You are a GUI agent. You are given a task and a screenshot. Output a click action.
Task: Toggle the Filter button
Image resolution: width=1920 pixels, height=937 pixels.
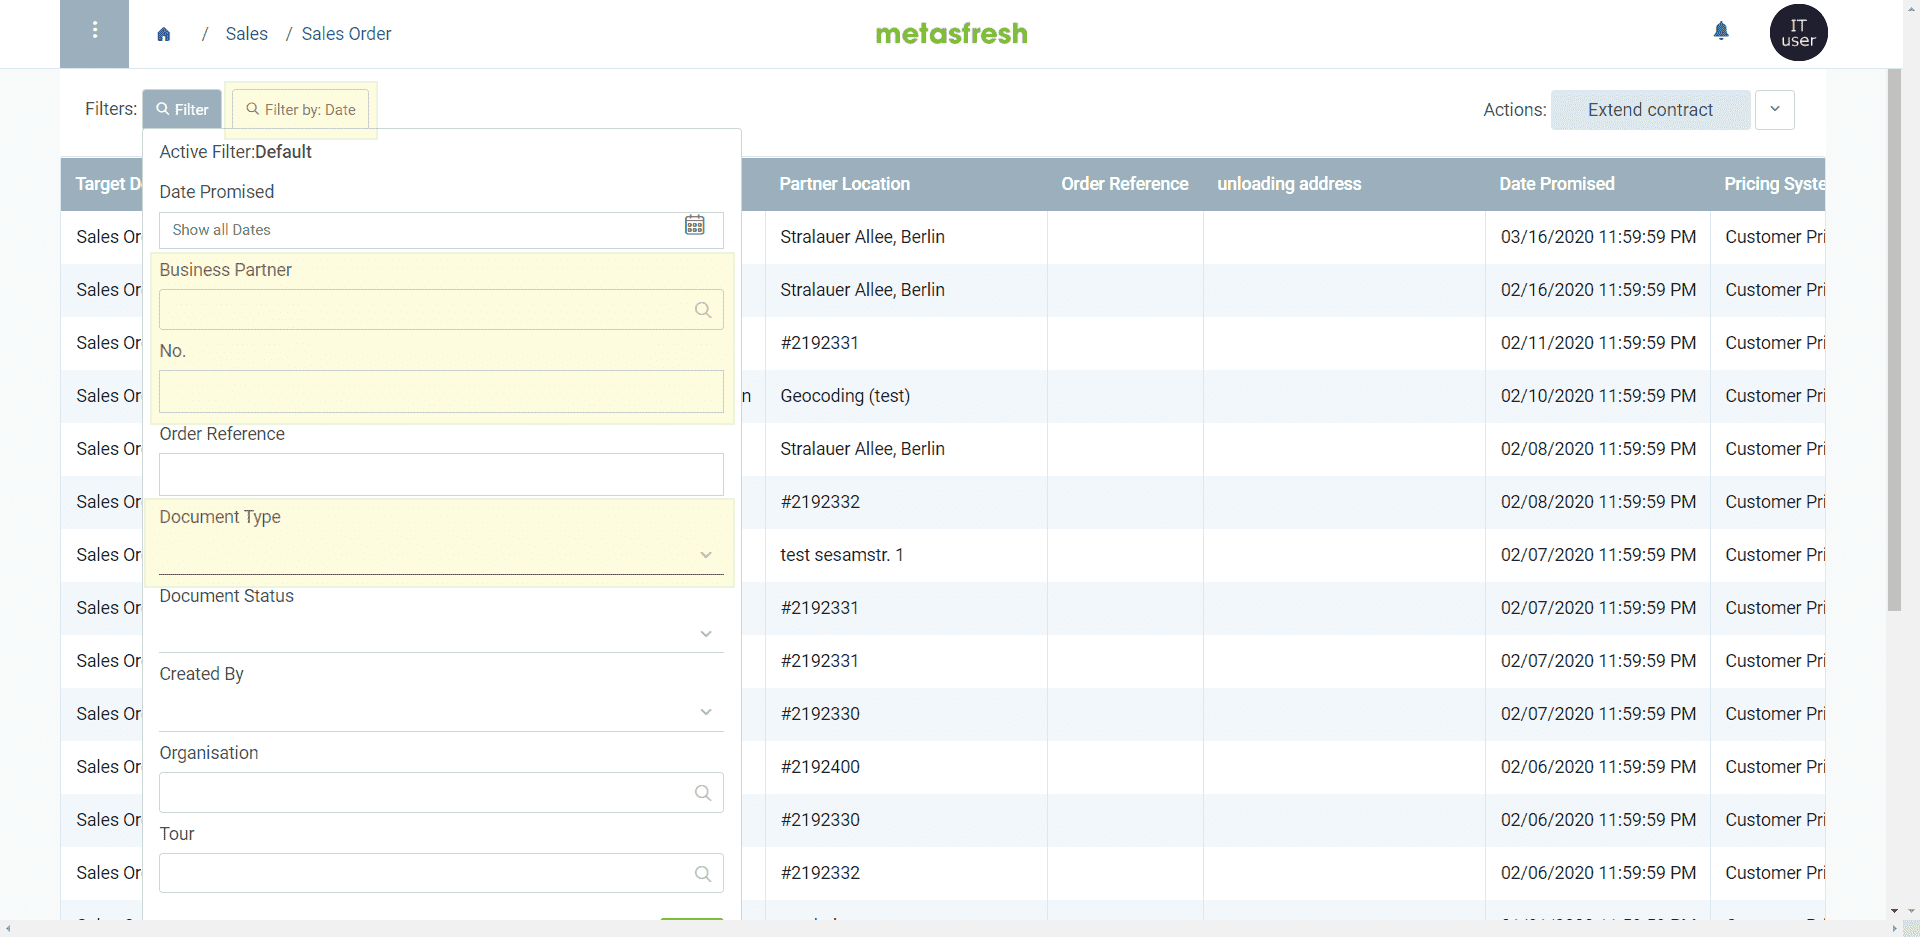182,109
